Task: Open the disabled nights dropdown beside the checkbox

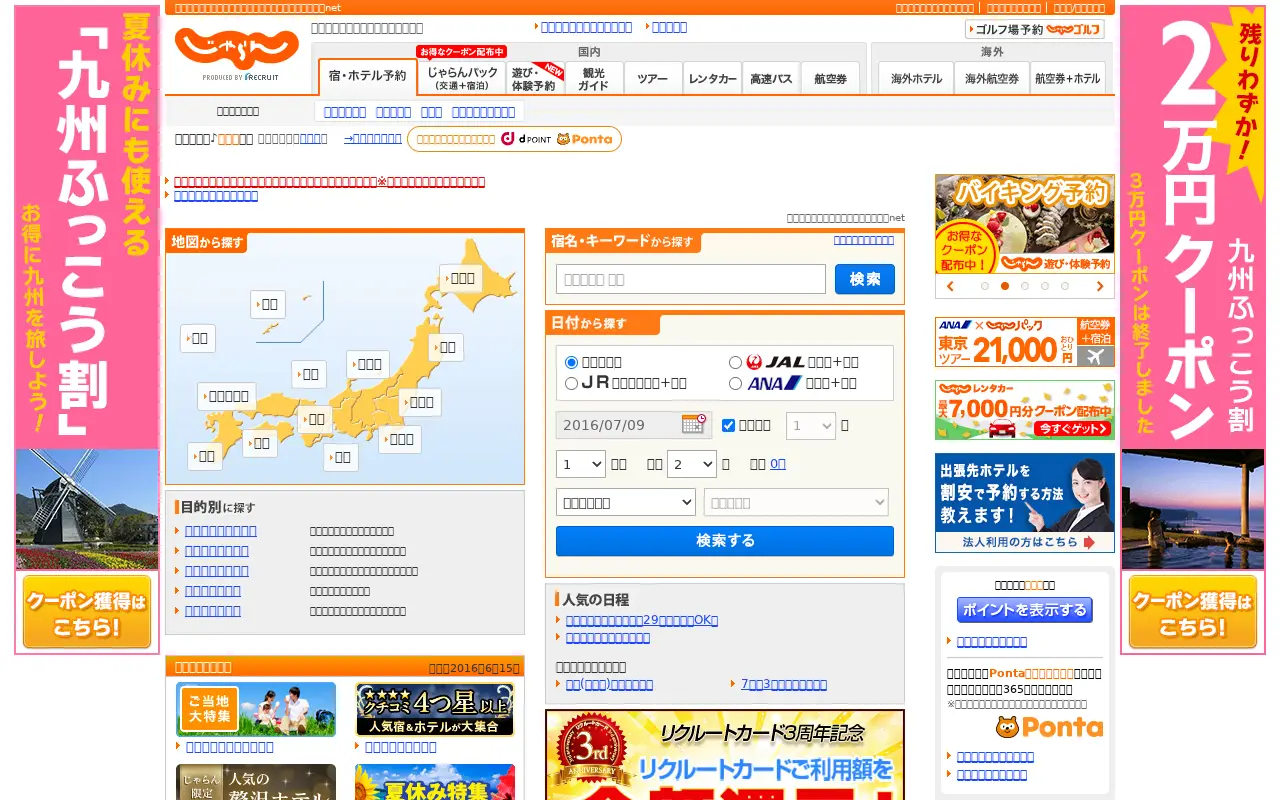Action: point(811,425)
